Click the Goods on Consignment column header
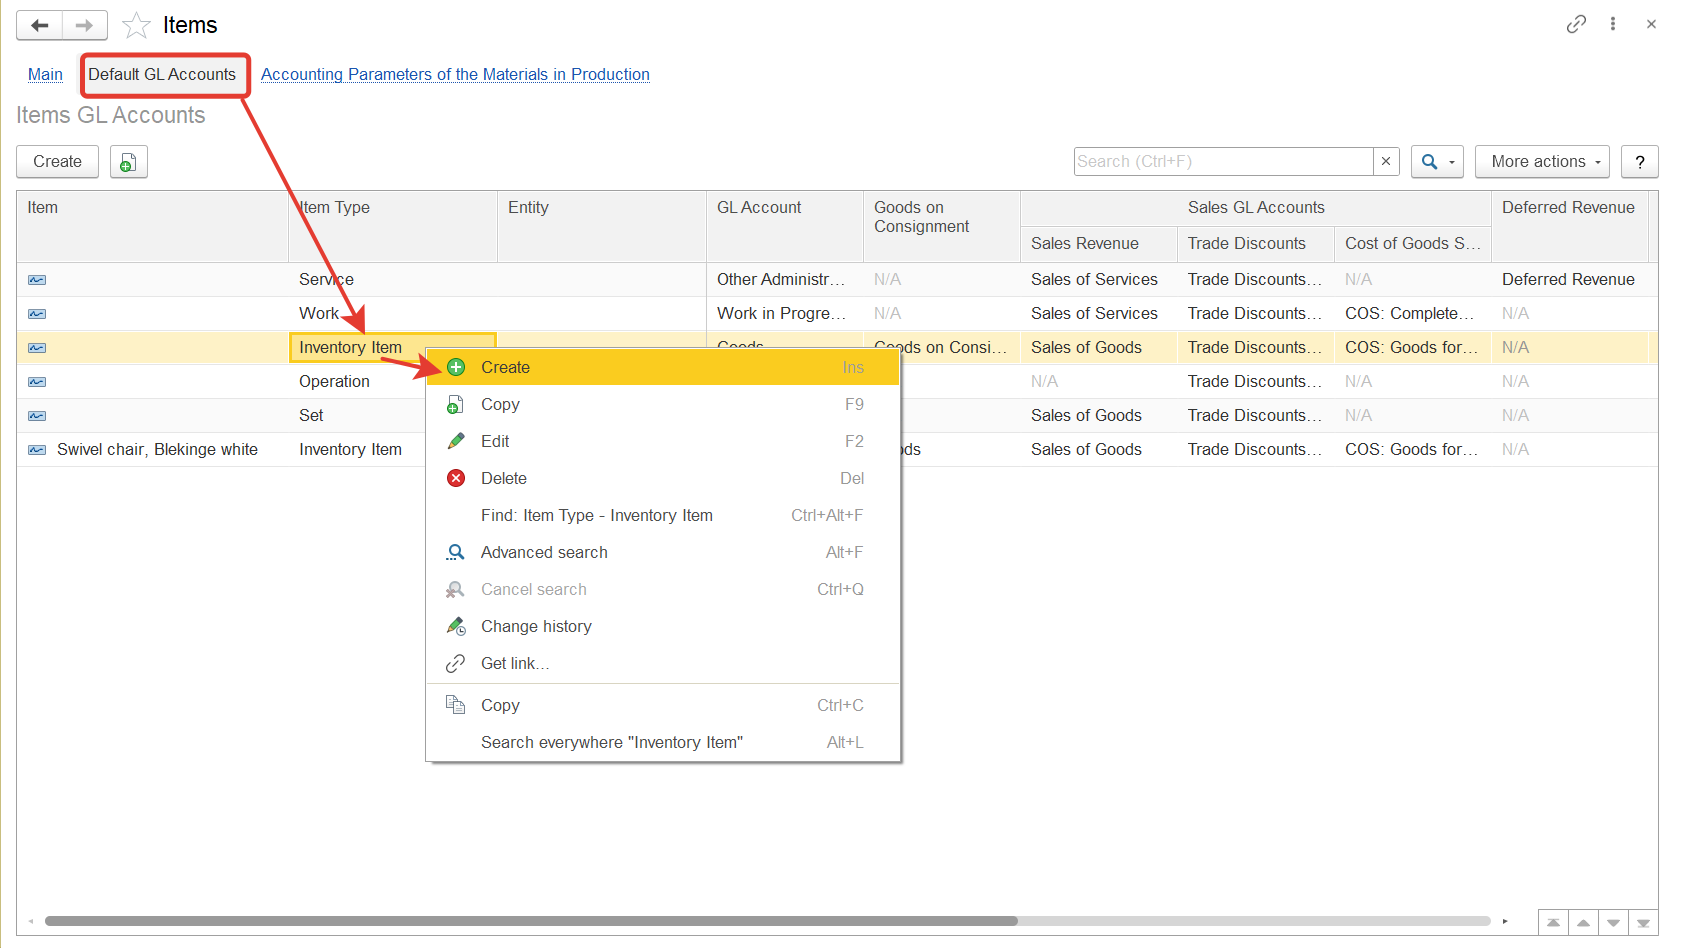Image resolution: width=1684 pixels, height=948 pixels. click(x=941, y=226)
